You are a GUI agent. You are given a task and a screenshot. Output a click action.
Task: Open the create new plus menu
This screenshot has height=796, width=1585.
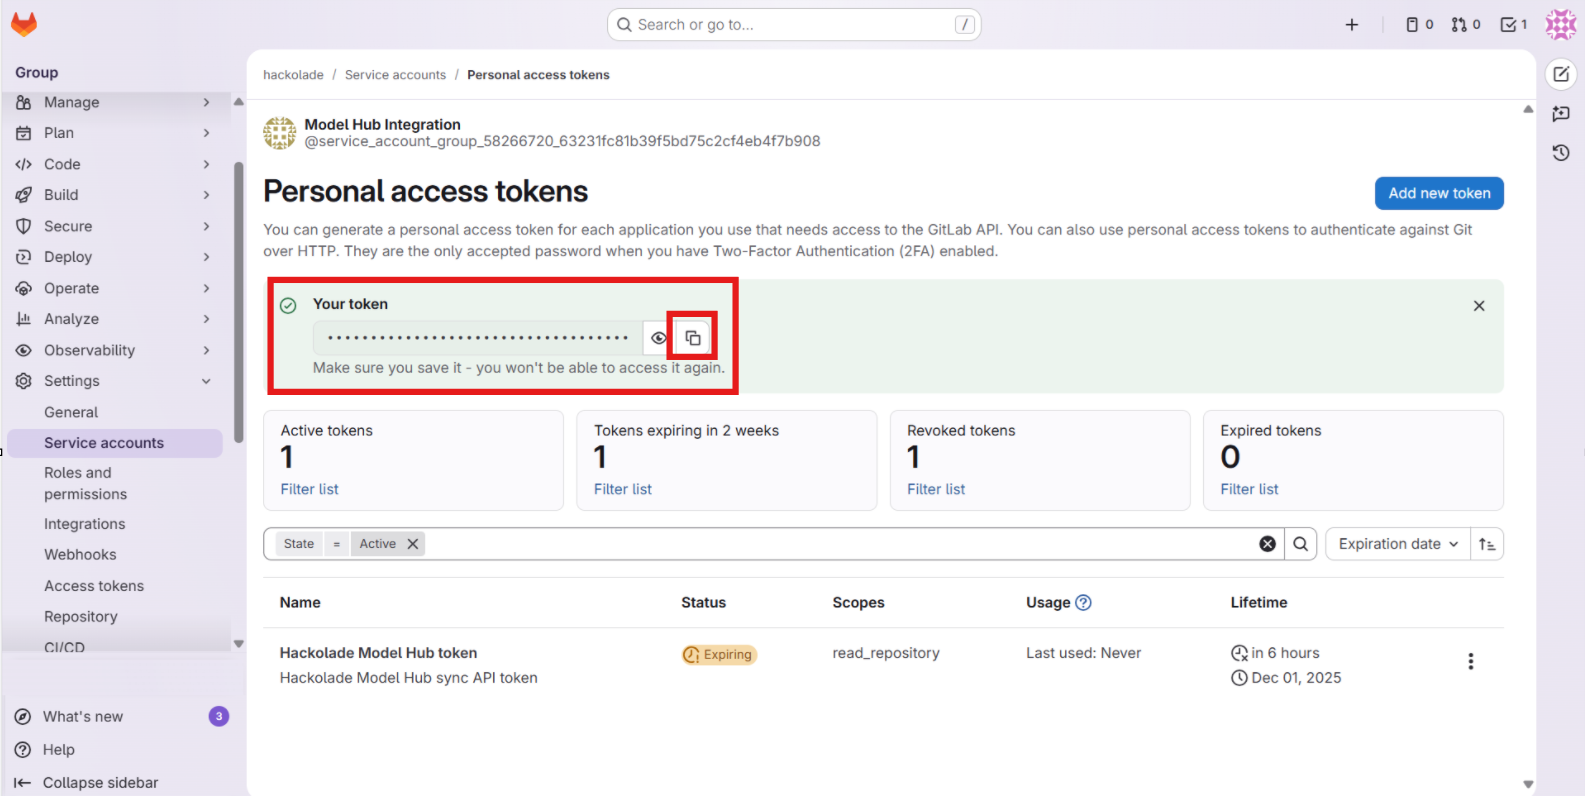(x=1352, y=25)
